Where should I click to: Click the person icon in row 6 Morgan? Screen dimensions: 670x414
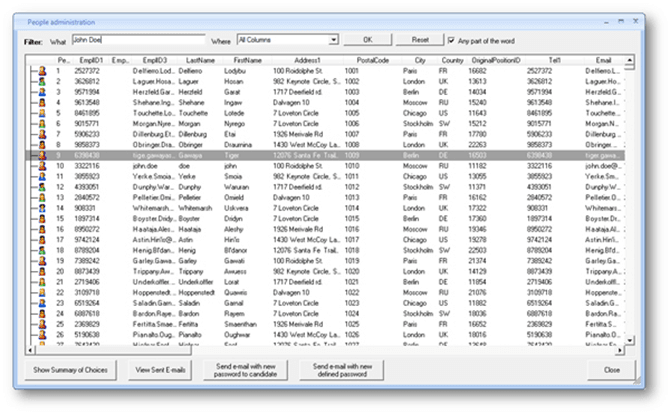click(42, 123)
